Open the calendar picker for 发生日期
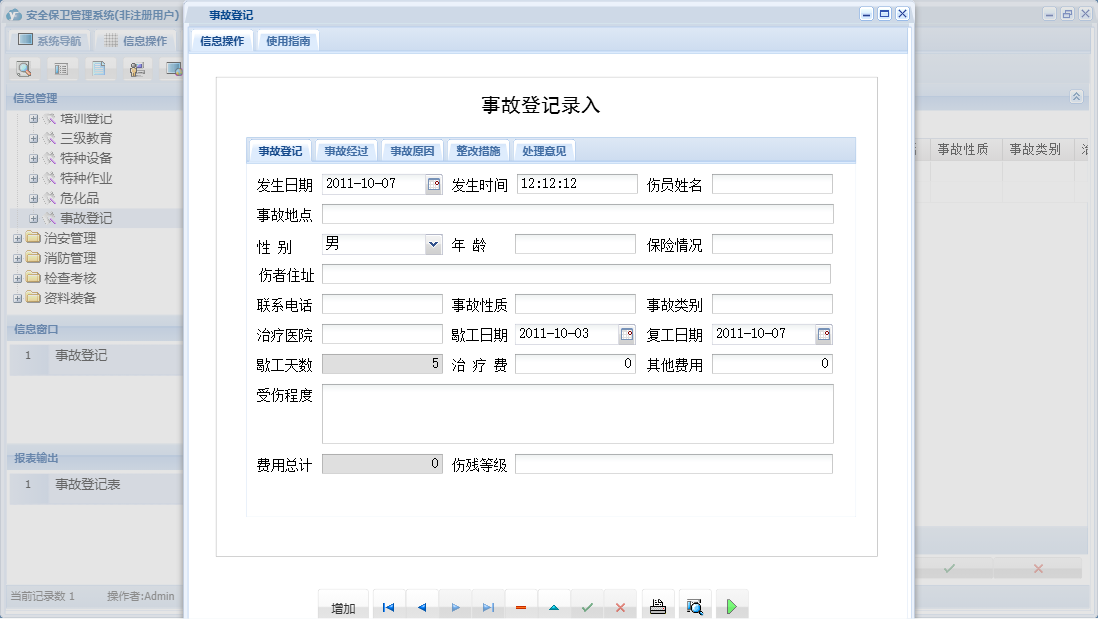The height and width of the screenshot is (635, 1098). 434,183
